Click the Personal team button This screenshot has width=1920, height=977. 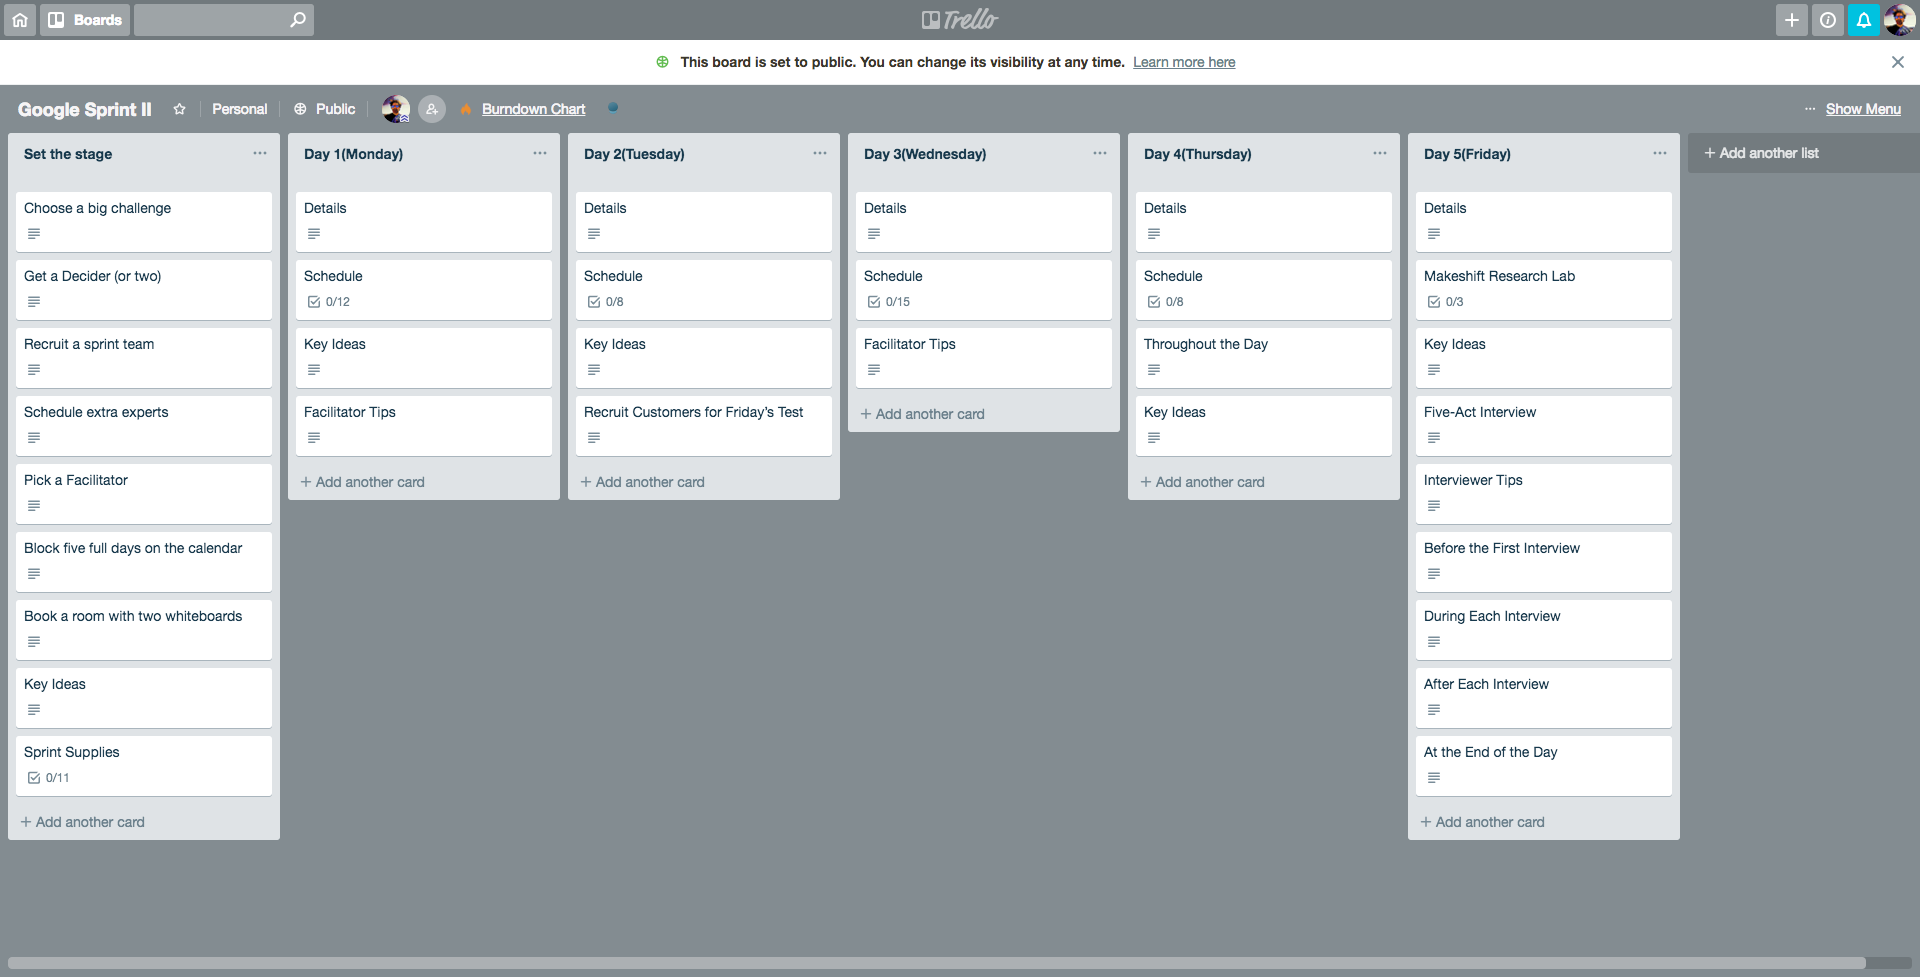click(x=240, y=109)
